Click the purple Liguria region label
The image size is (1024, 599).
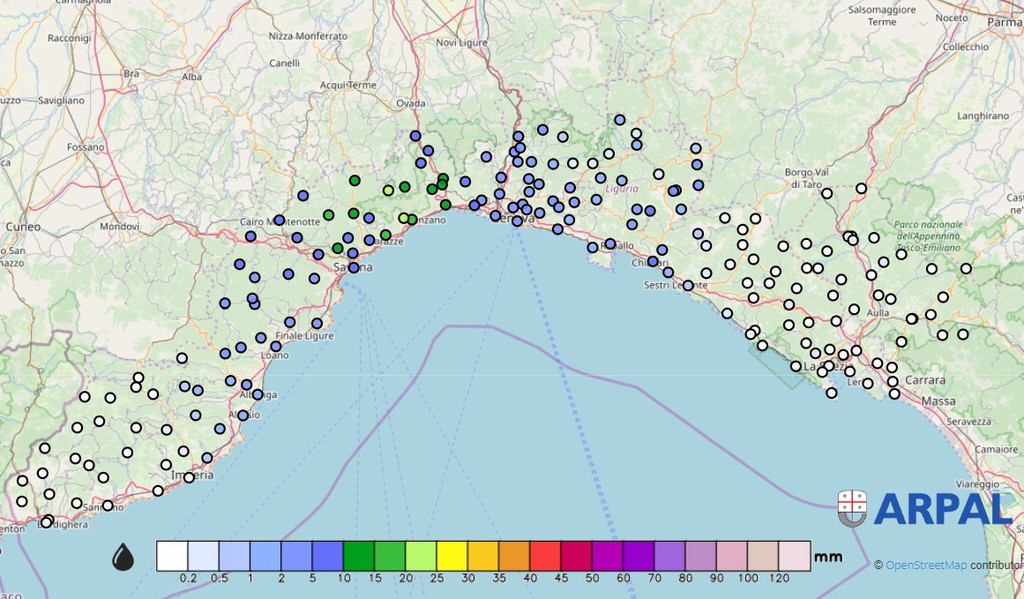coord(622,189)
